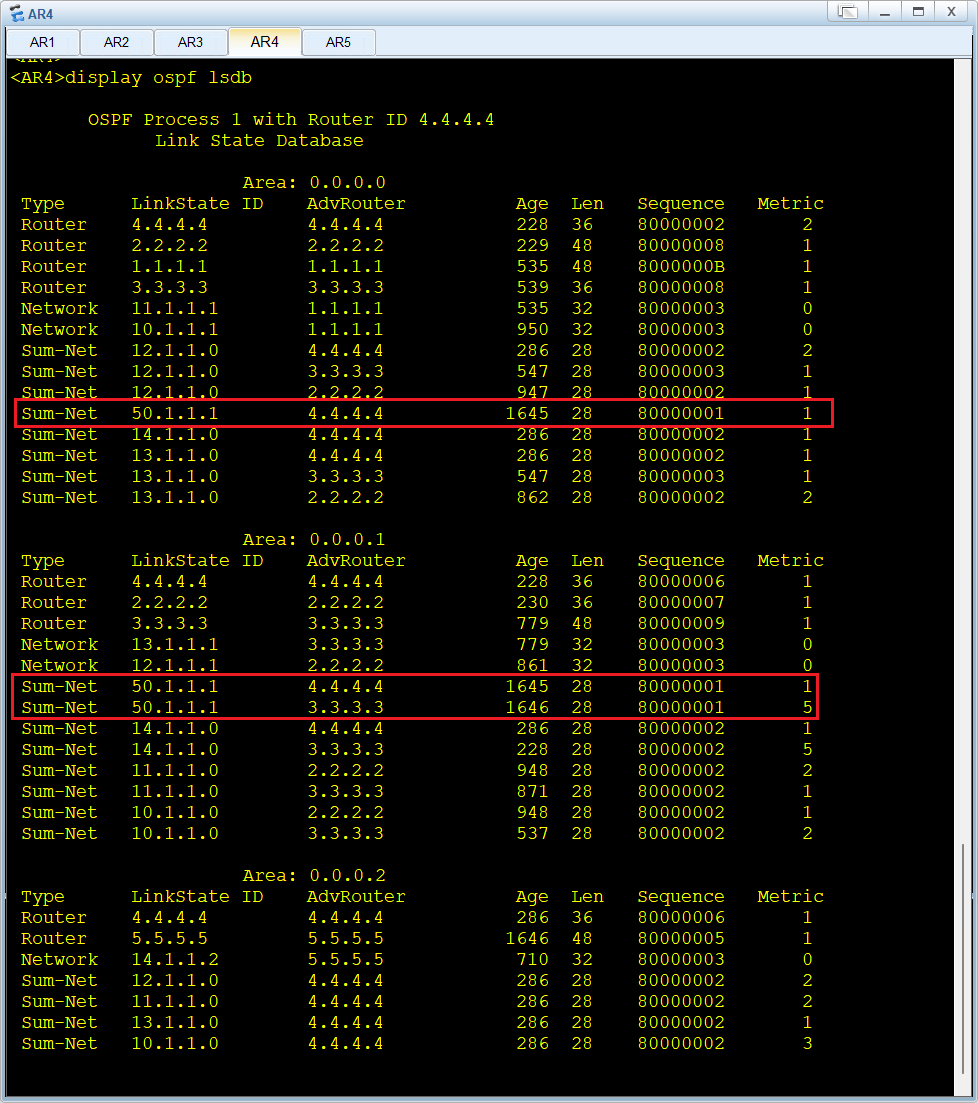
Task: Click the terminal vertical scrollbar thumb
Action: pyautogui.click(x=963, y=958)
